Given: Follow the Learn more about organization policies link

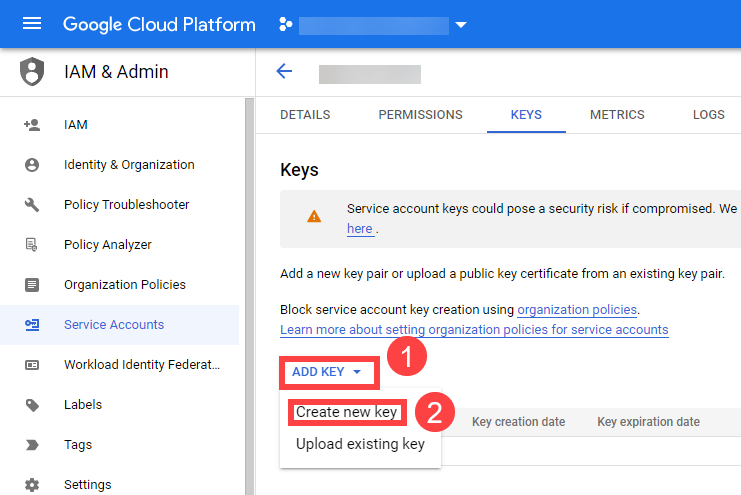Looking at the screenshot, I should coord(474,330).
